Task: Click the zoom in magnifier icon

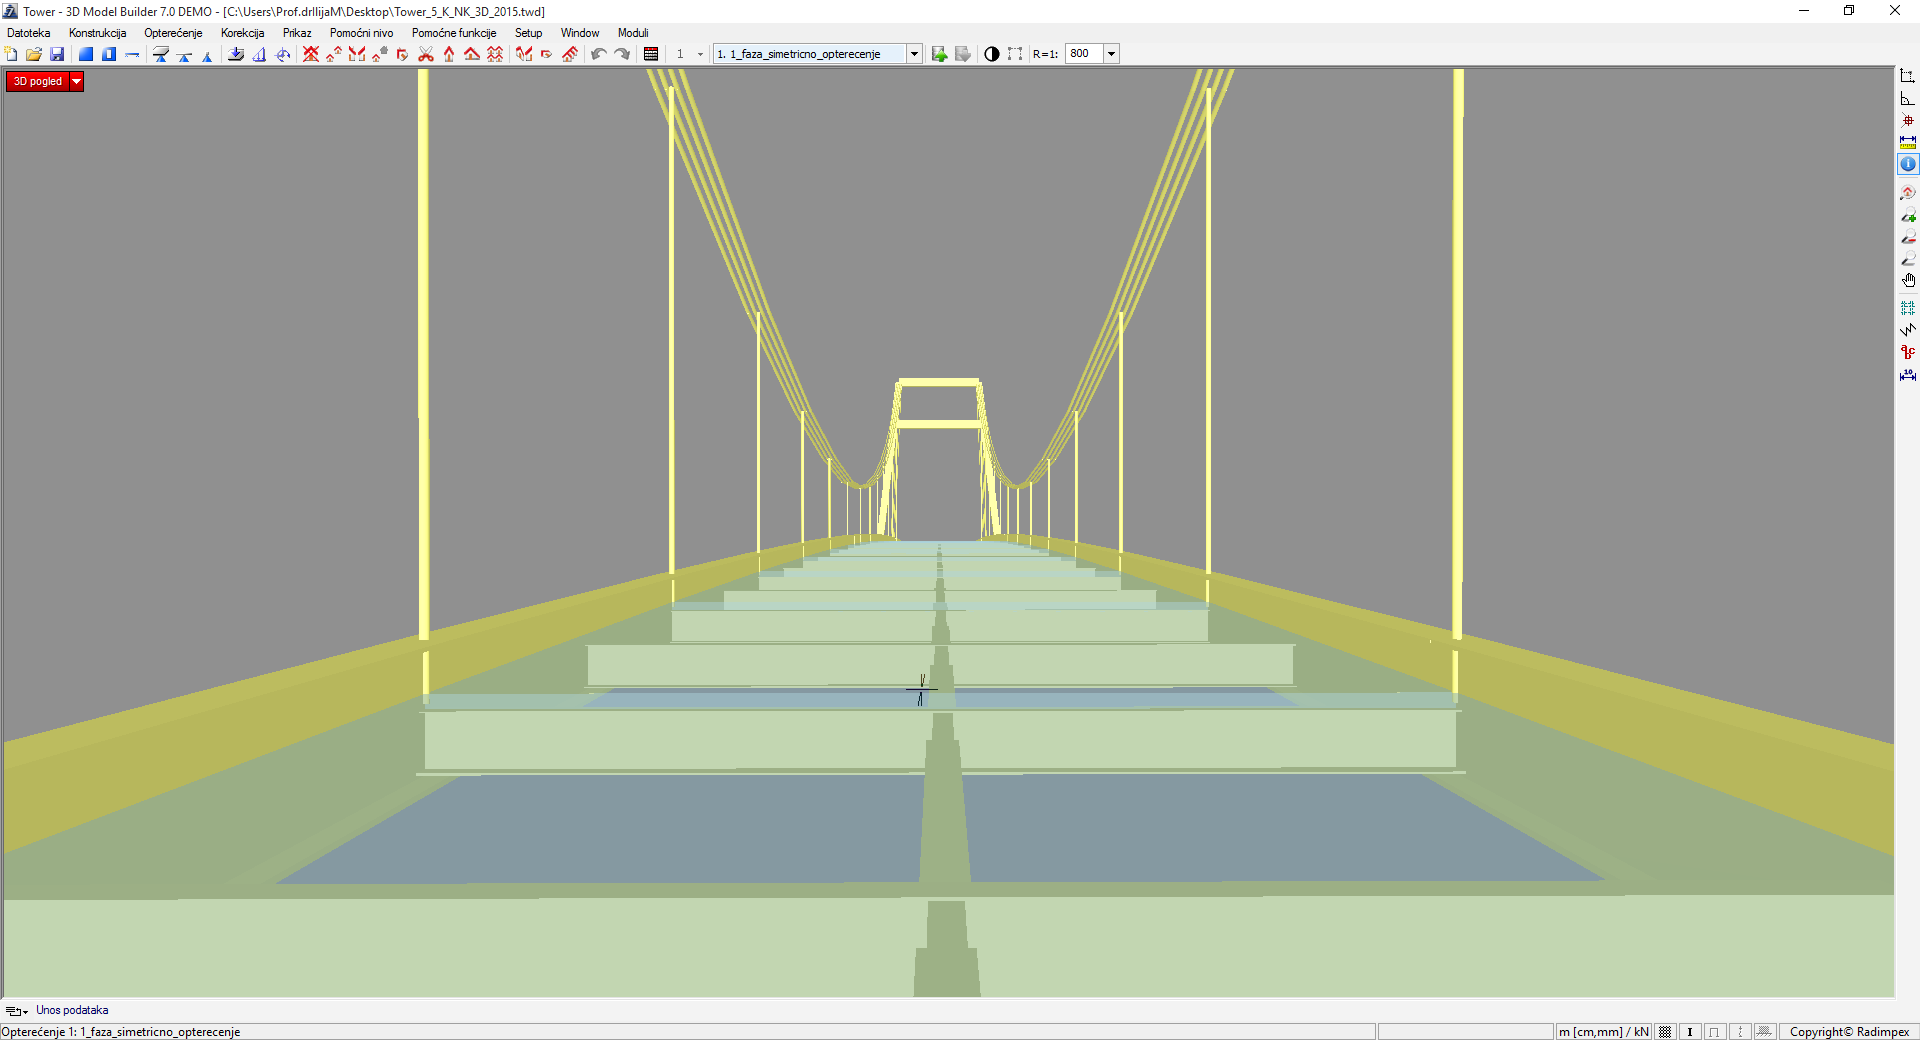Action: (1908, 215)
